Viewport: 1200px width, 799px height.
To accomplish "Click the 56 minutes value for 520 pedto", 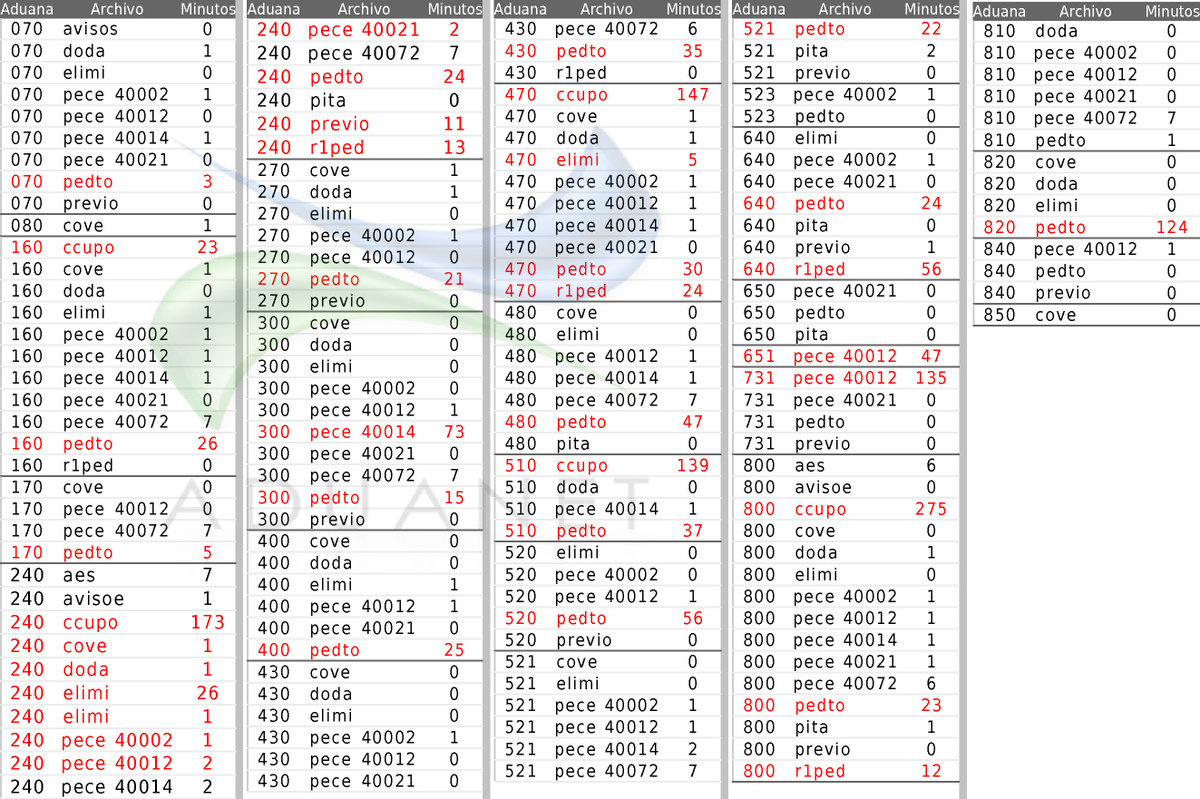I will pos(692,618).
